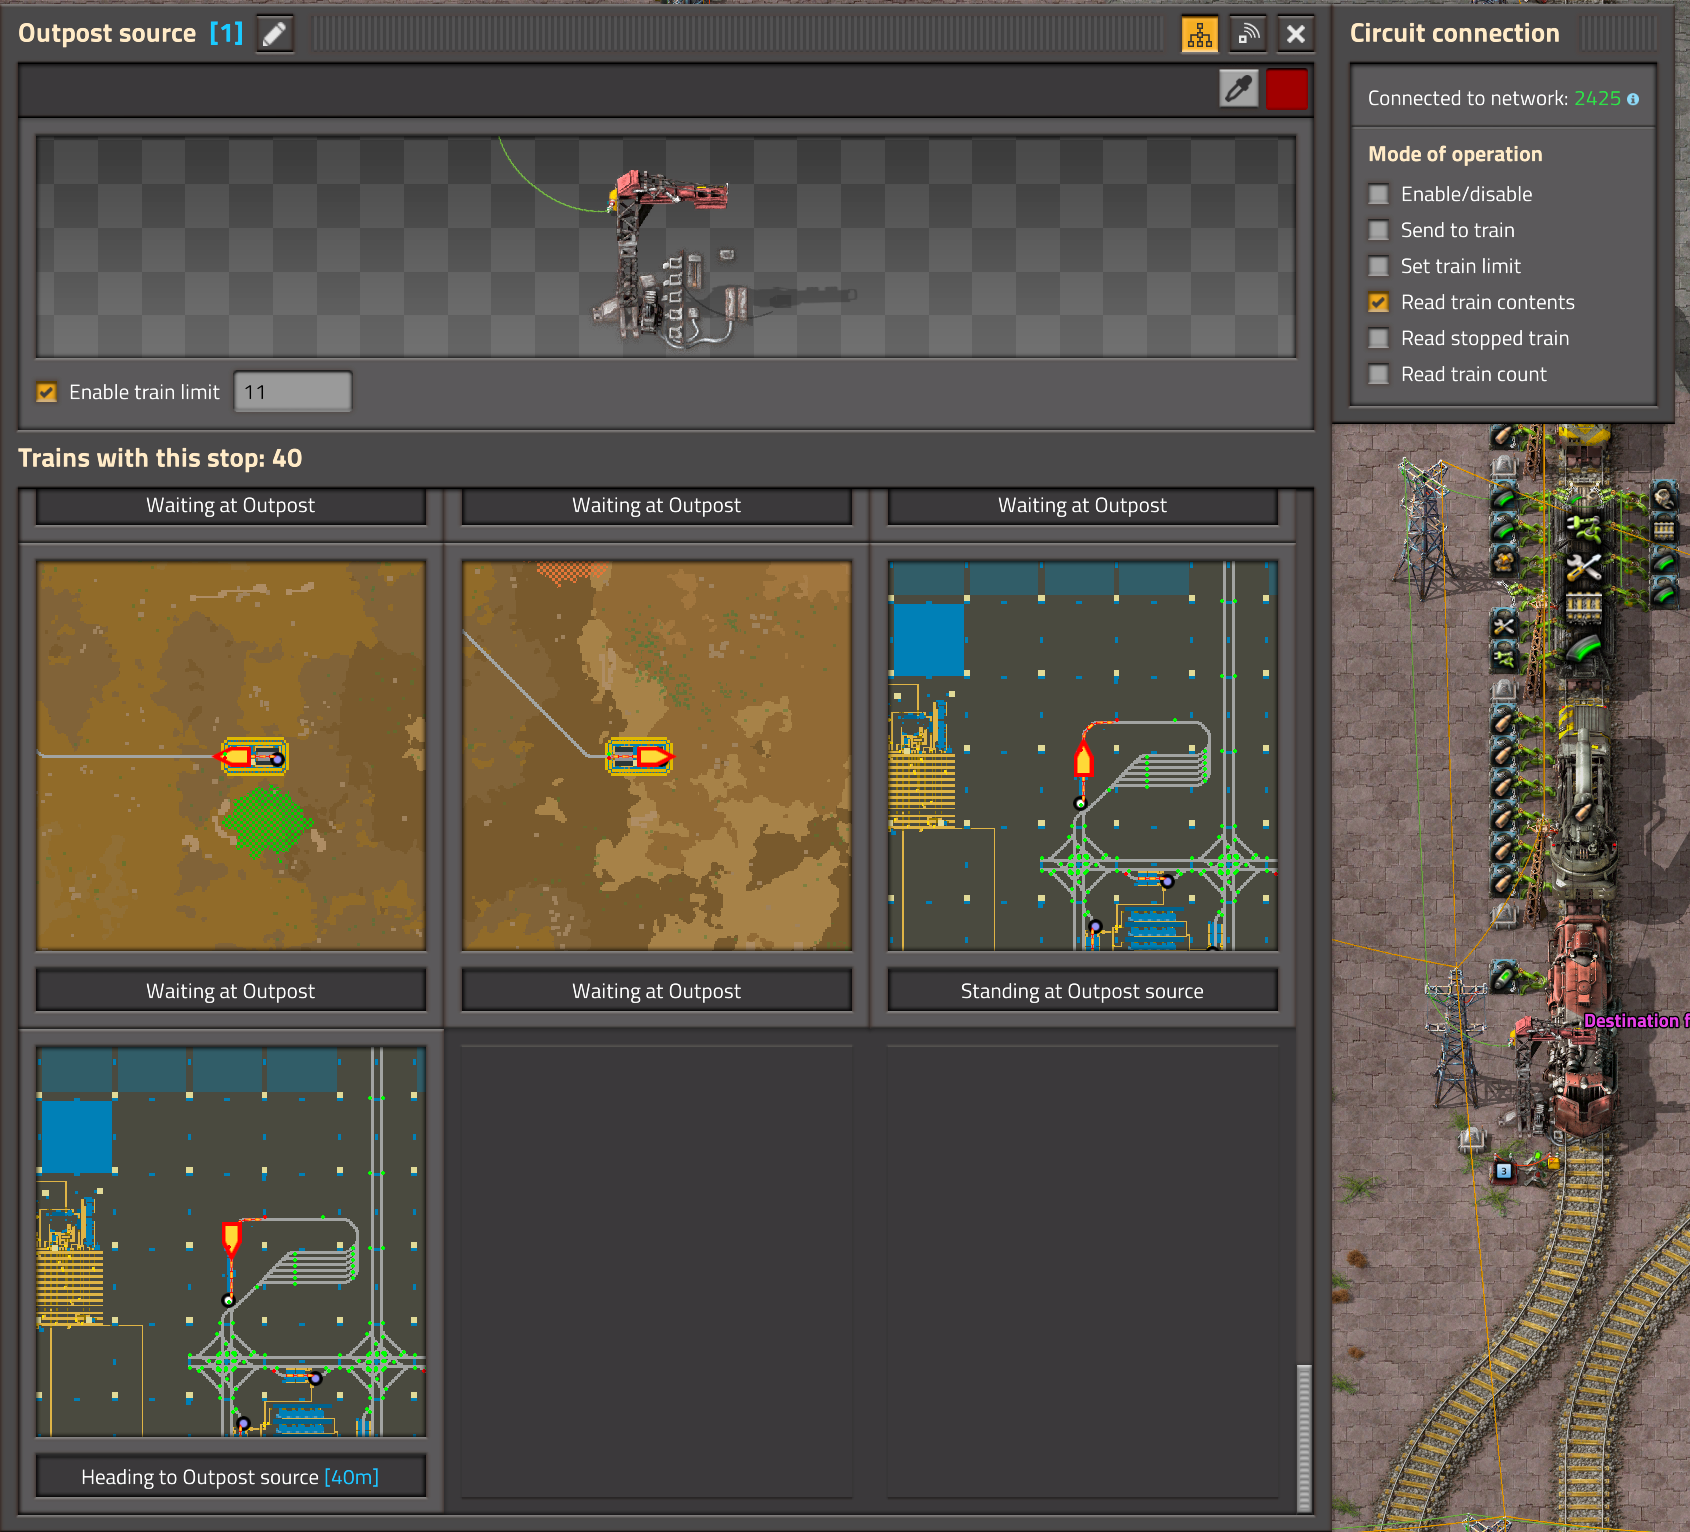Viewport: 1690px width, 1532px height.
Task: Click the pencil rename icon beside Outpost source
Action: [x=274, y=34]
